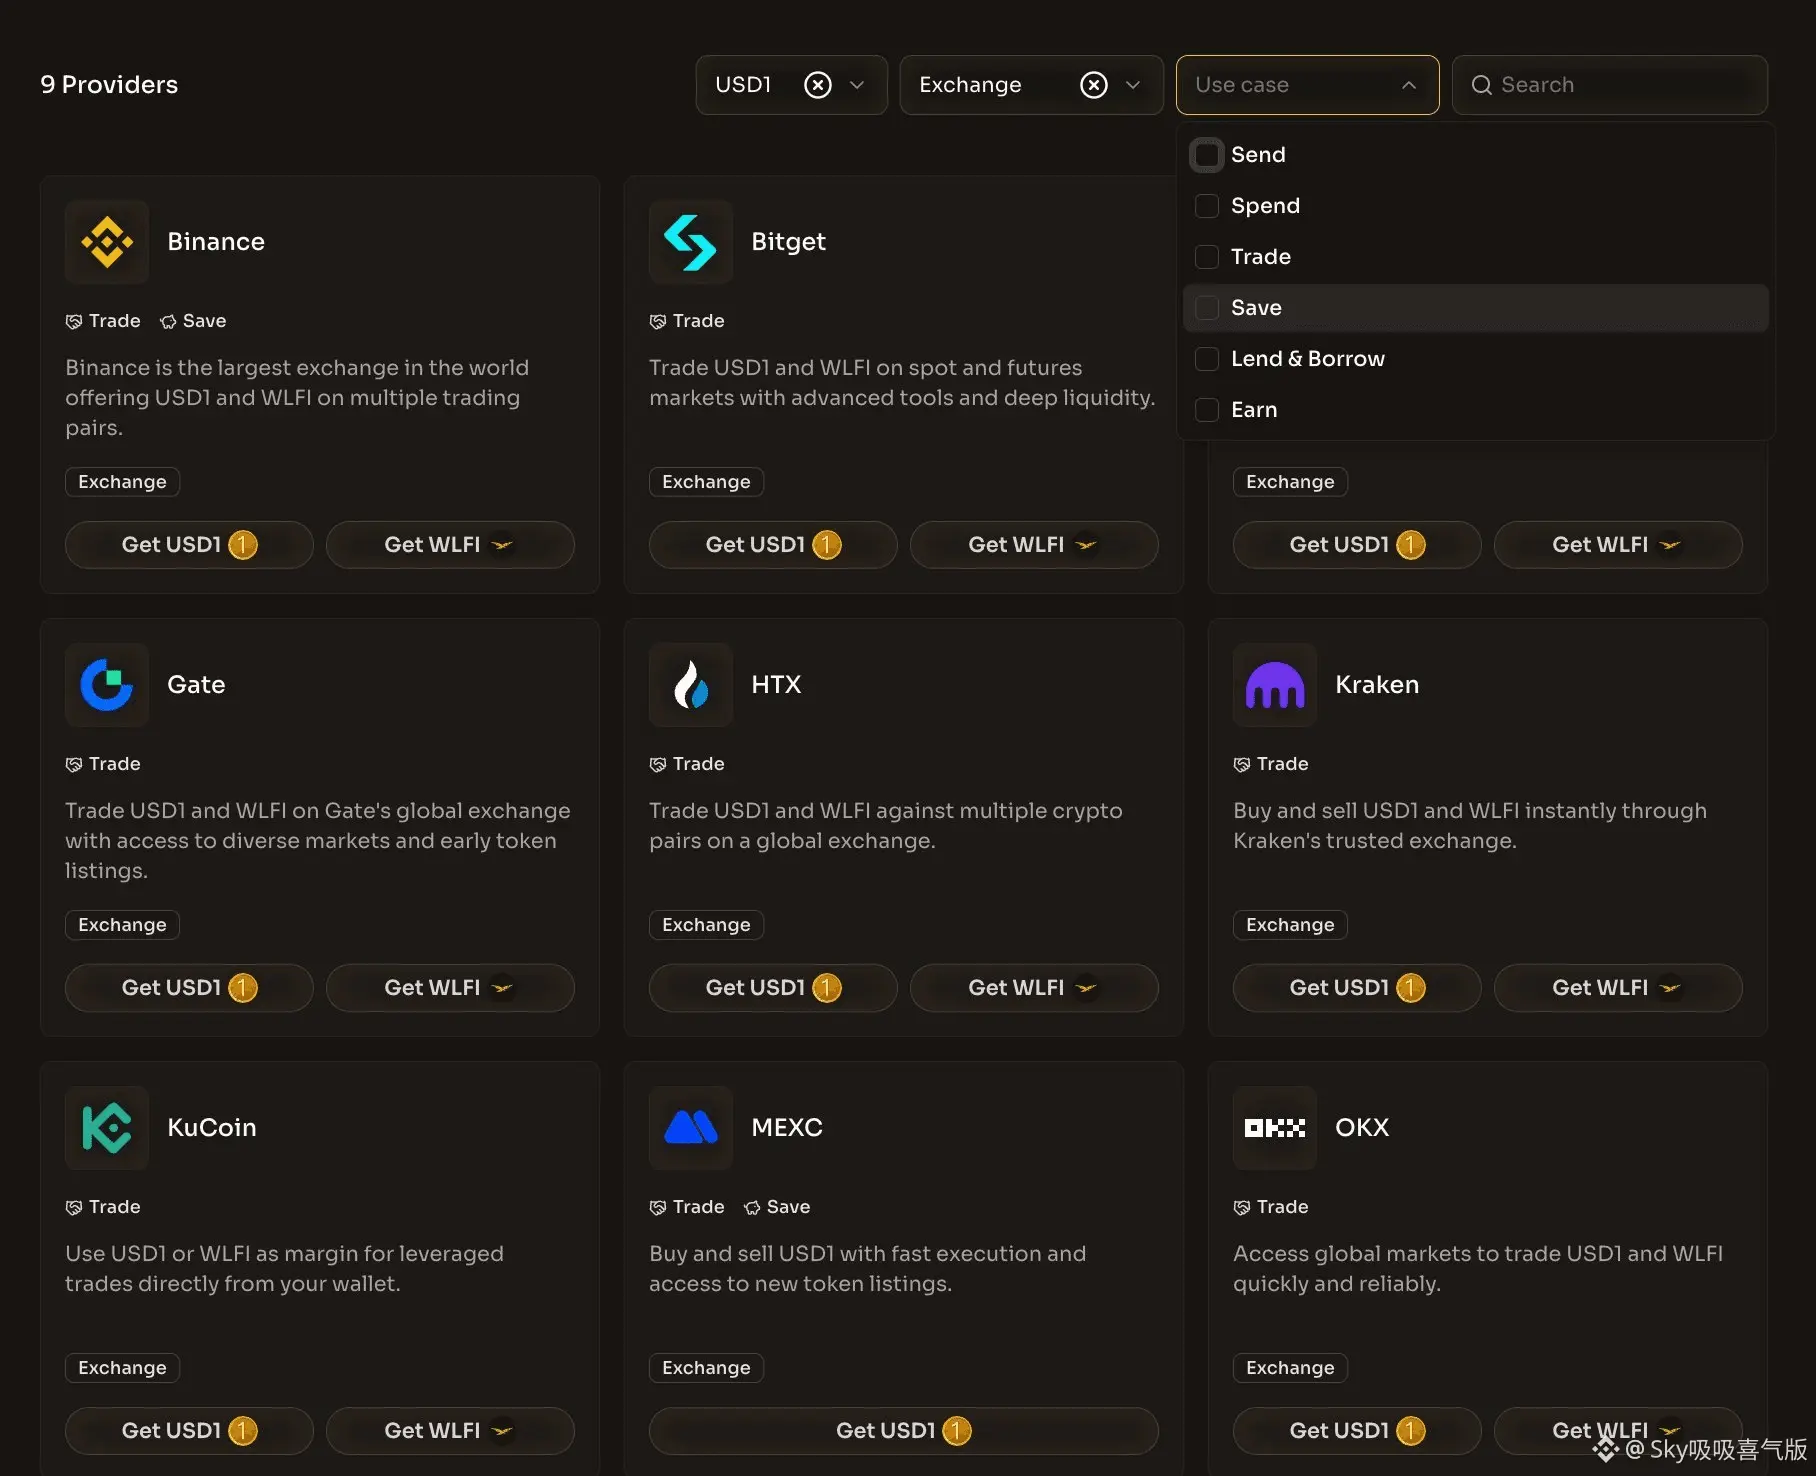
Task: Collapse the Use case dropdown
Action: [1408, 85]
